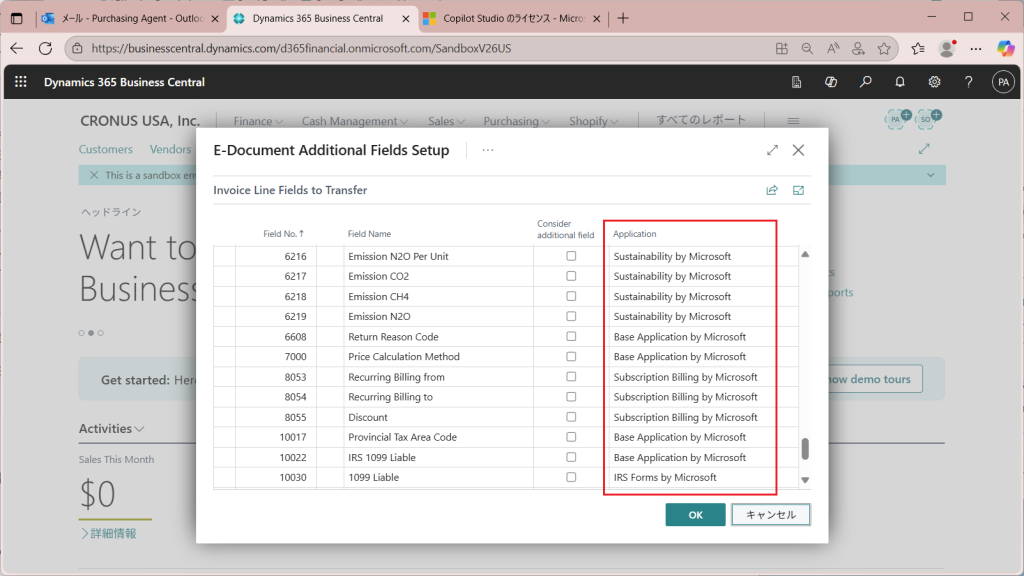Open the help question mark icon
The width and height of the screenshot is (1024, 576).
(968, 82)
